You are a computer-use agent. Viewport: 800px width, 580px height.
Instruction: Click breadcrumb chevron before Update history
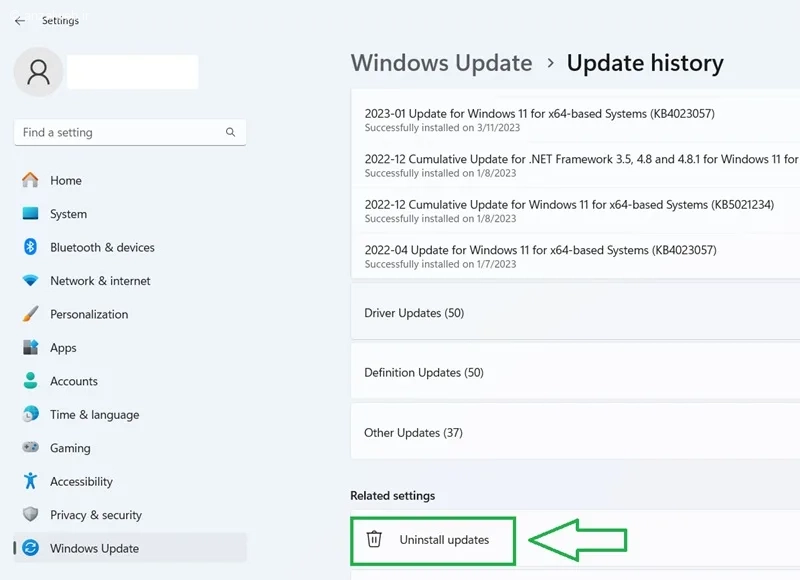coord(550,63)
